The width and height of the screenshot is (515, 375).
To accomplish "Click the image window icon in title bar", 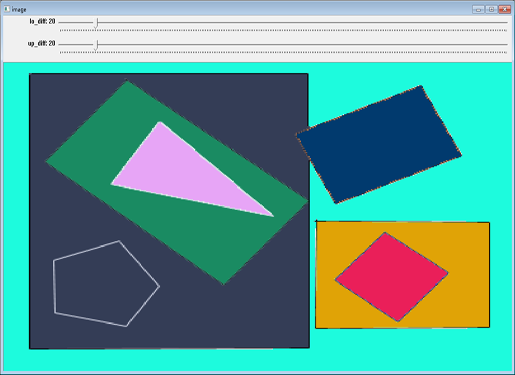I will (x=7, y=9).
